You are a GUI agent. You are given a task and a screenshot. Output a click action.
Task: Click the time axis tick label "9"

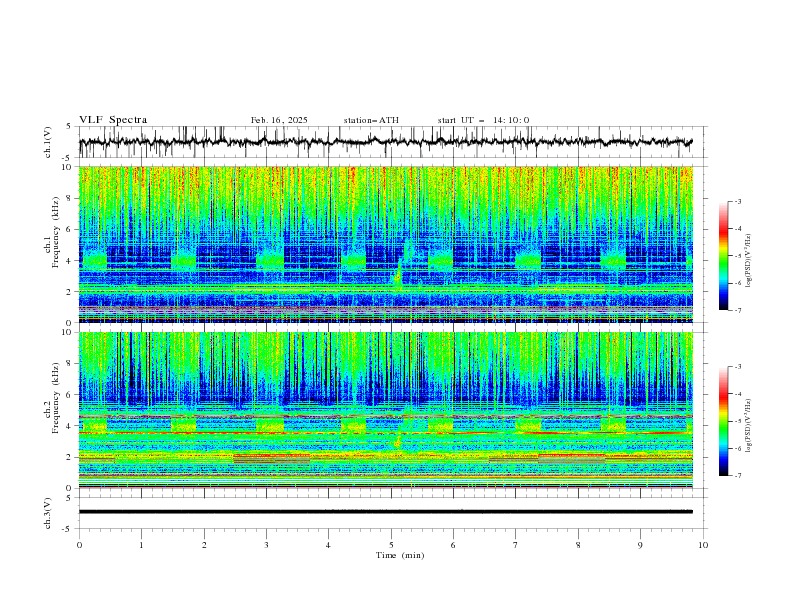pos(640,545)
